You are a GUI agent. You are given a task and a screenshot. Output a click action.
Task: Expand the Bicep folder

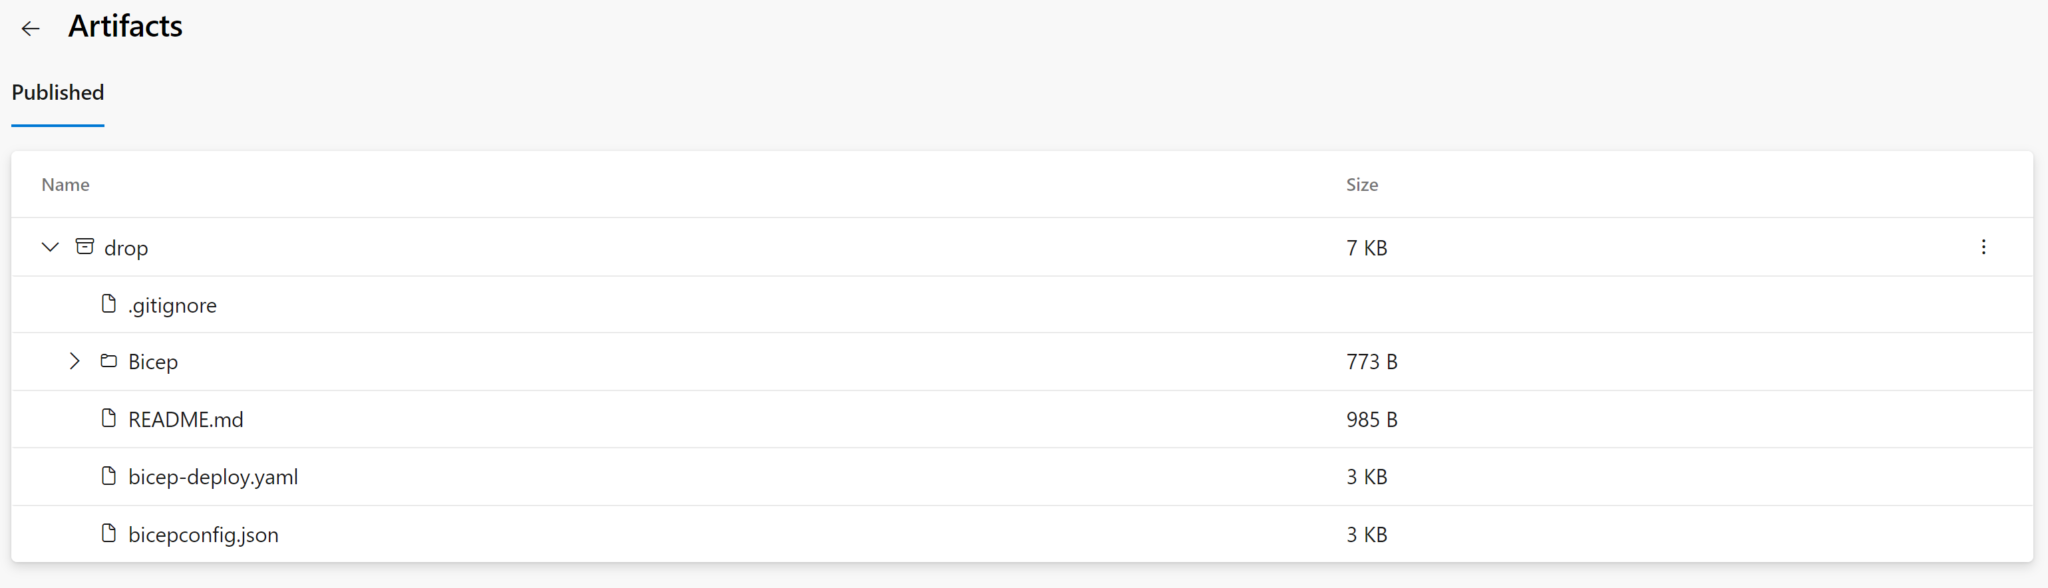(x=75, y=361)
